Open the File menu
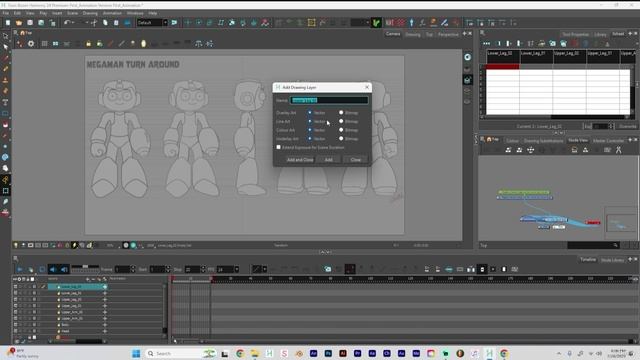The width and height of the screenshot is (640, 360). coord(6,13)
